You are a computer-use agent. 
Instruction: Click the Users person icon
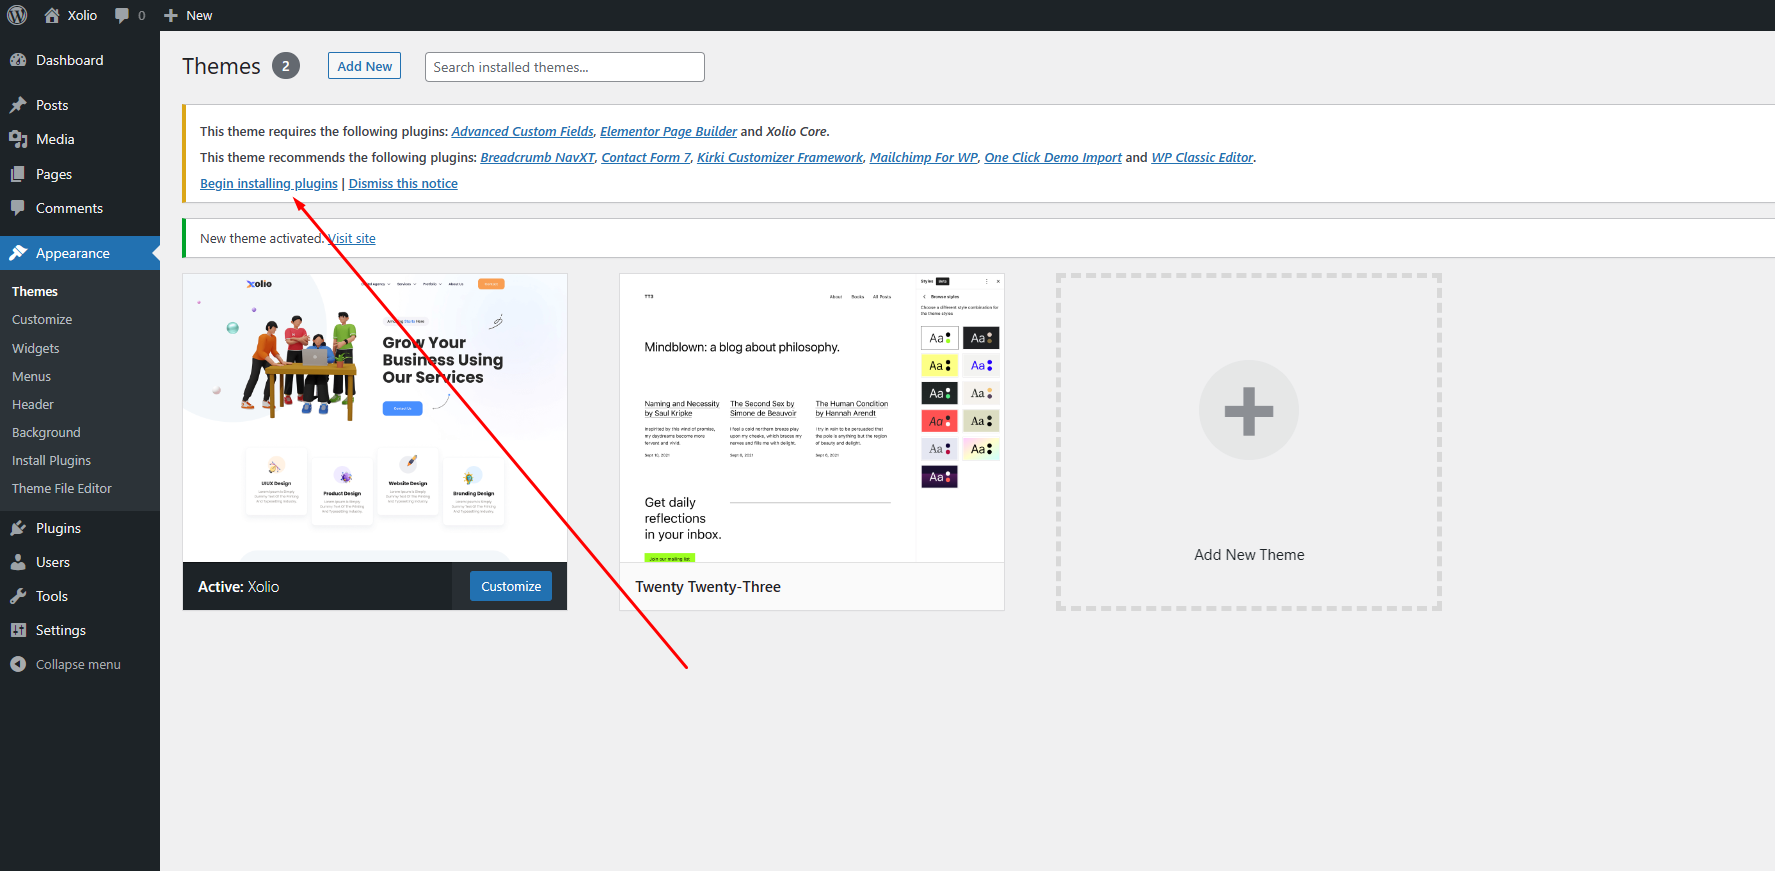click(18, 562)
